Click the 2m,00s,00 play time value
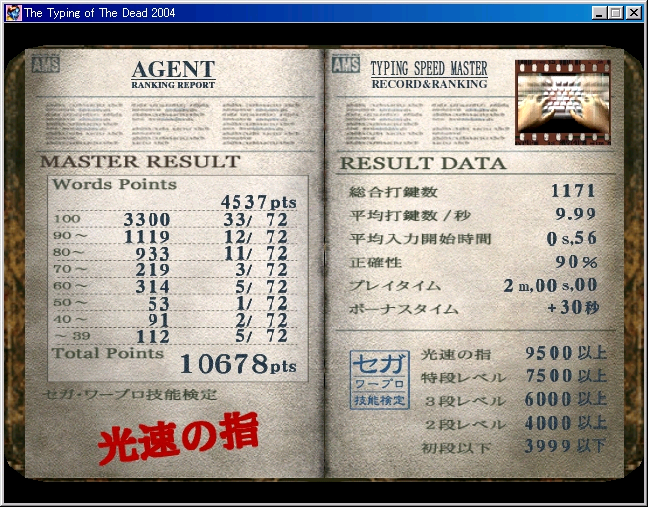 click(x=550, y=286)
